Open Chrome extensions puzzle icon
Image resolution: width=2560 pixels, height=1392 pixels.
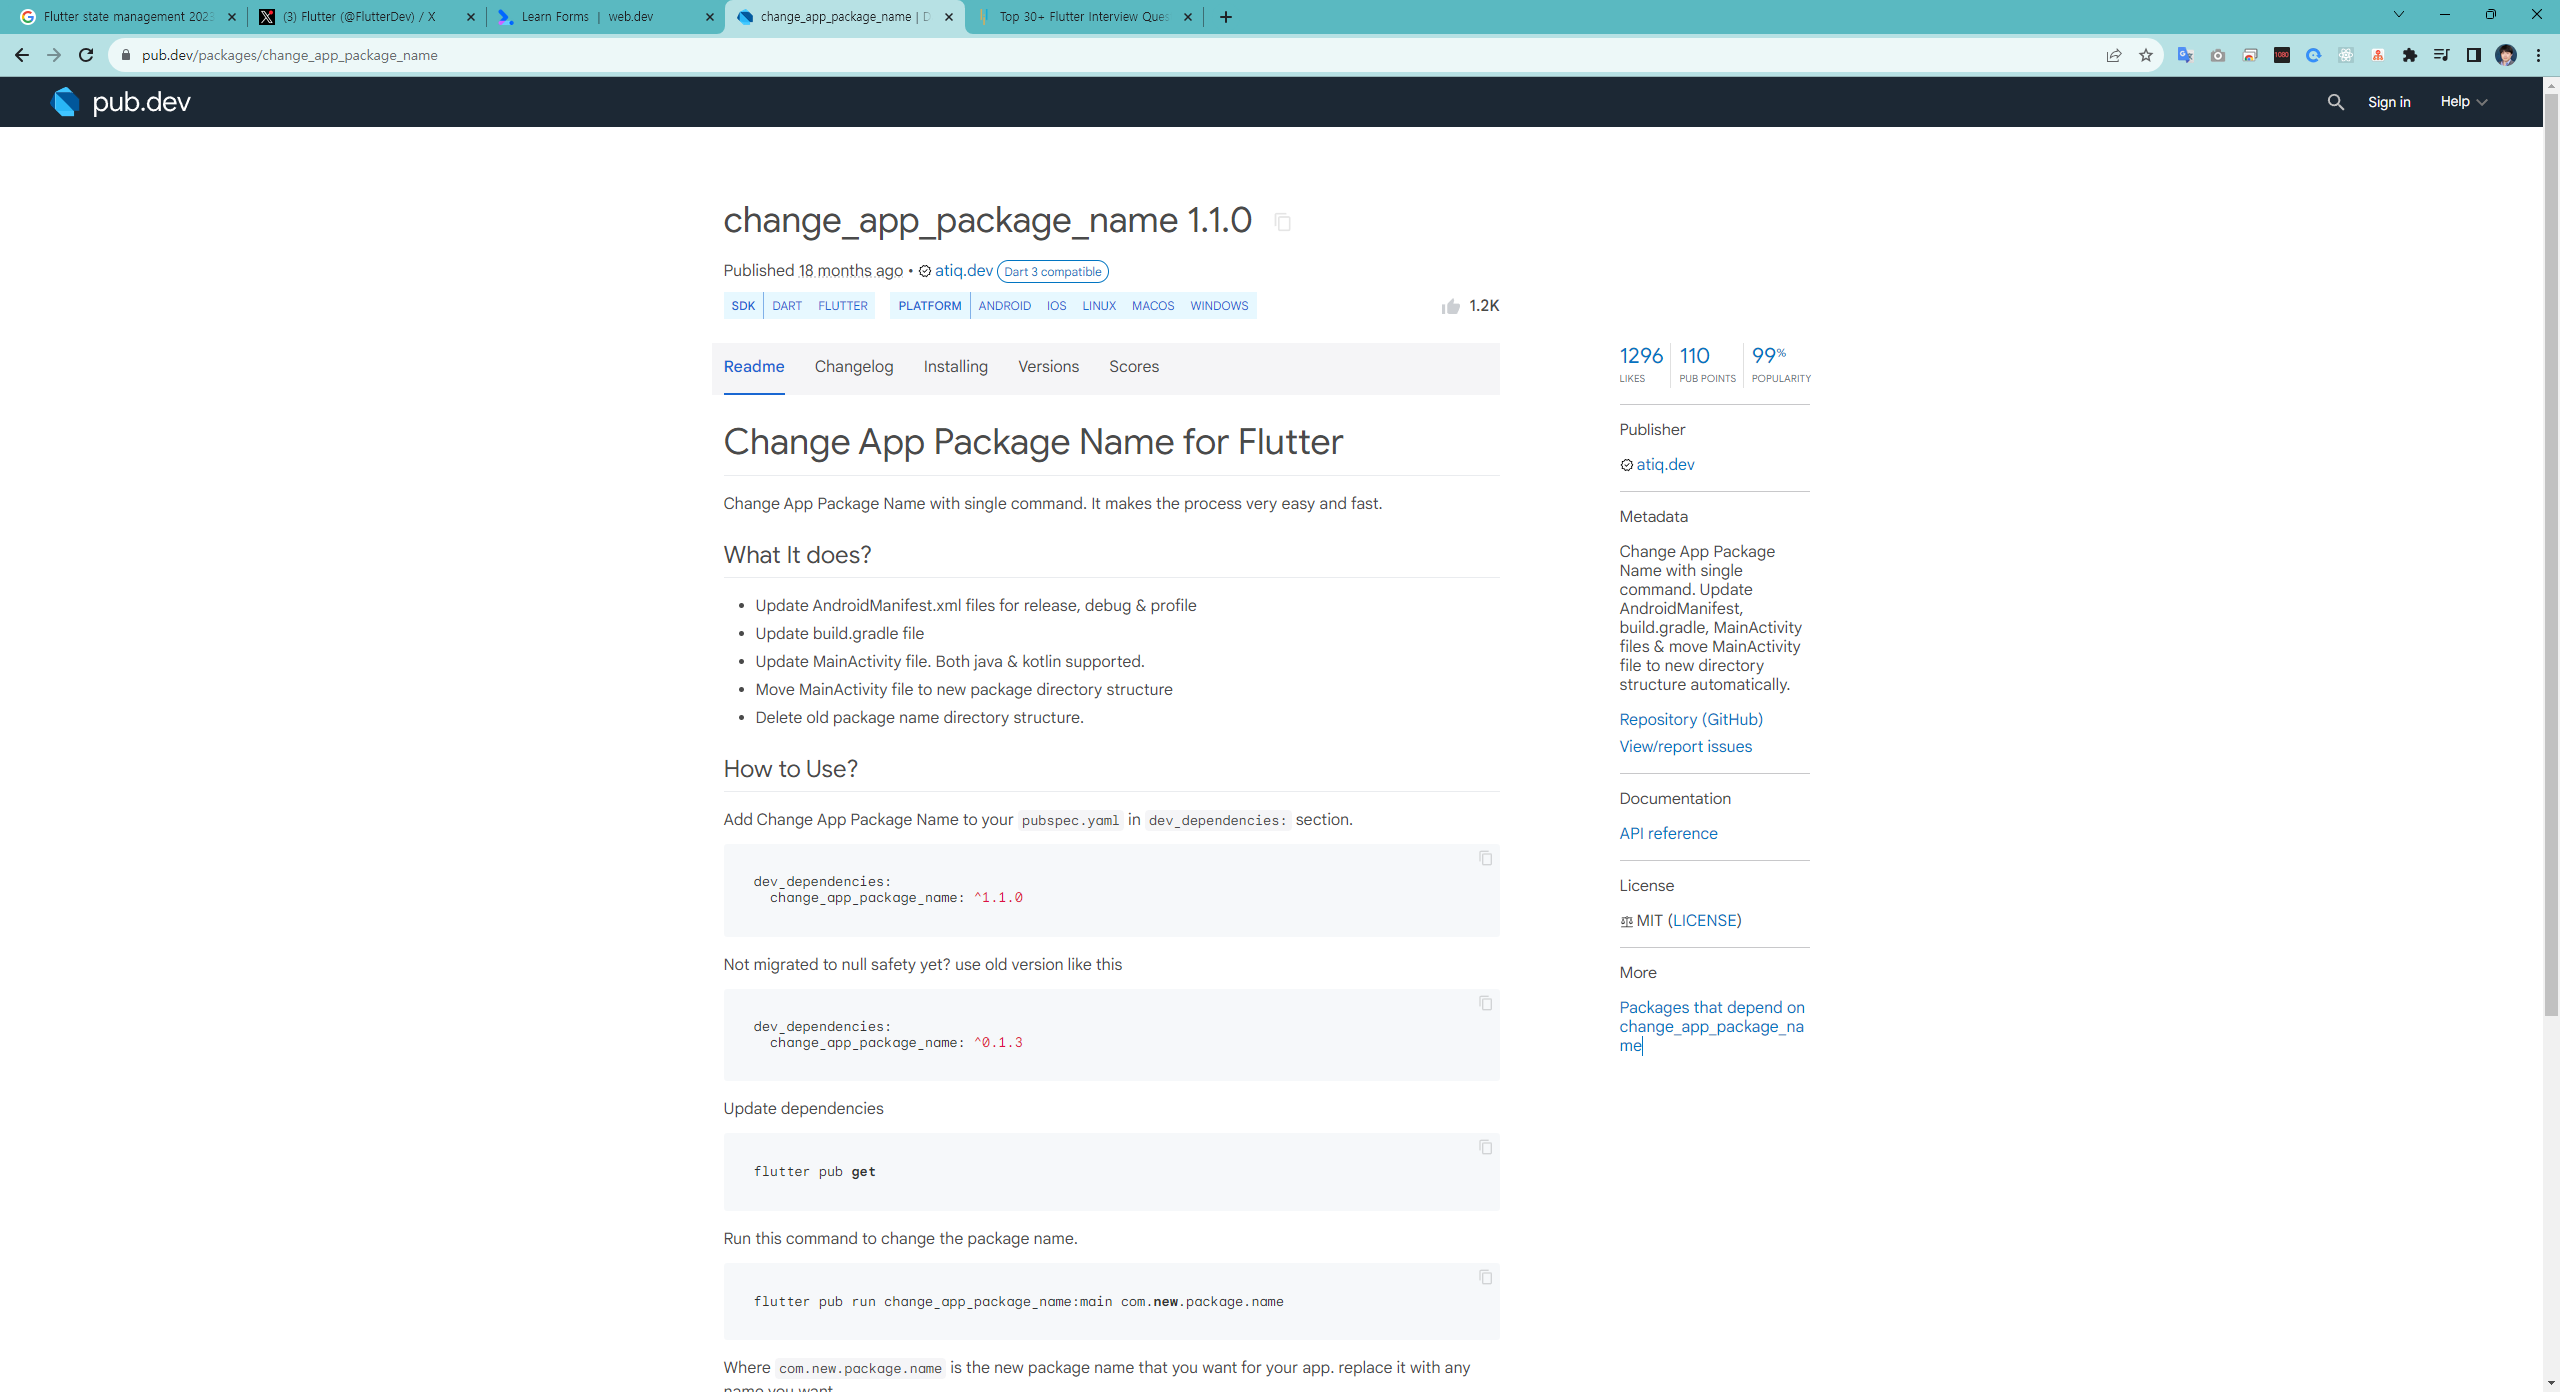tap(2409, 55)
